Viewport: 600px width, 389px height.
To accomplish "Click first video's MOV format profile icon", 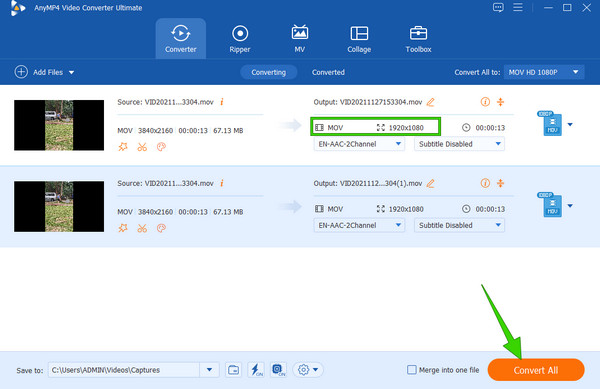I will [550, 124].
